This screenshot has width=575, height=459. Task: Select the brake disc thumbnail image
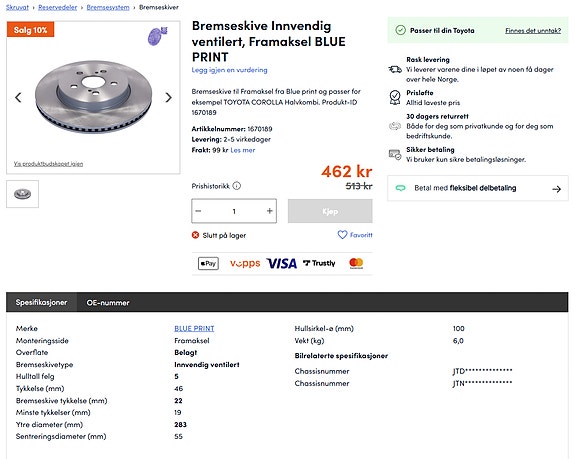coord(22,194)
